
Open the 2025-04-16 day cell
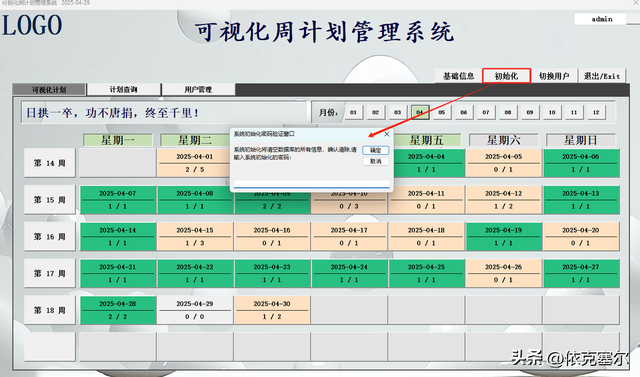[272, 236]
